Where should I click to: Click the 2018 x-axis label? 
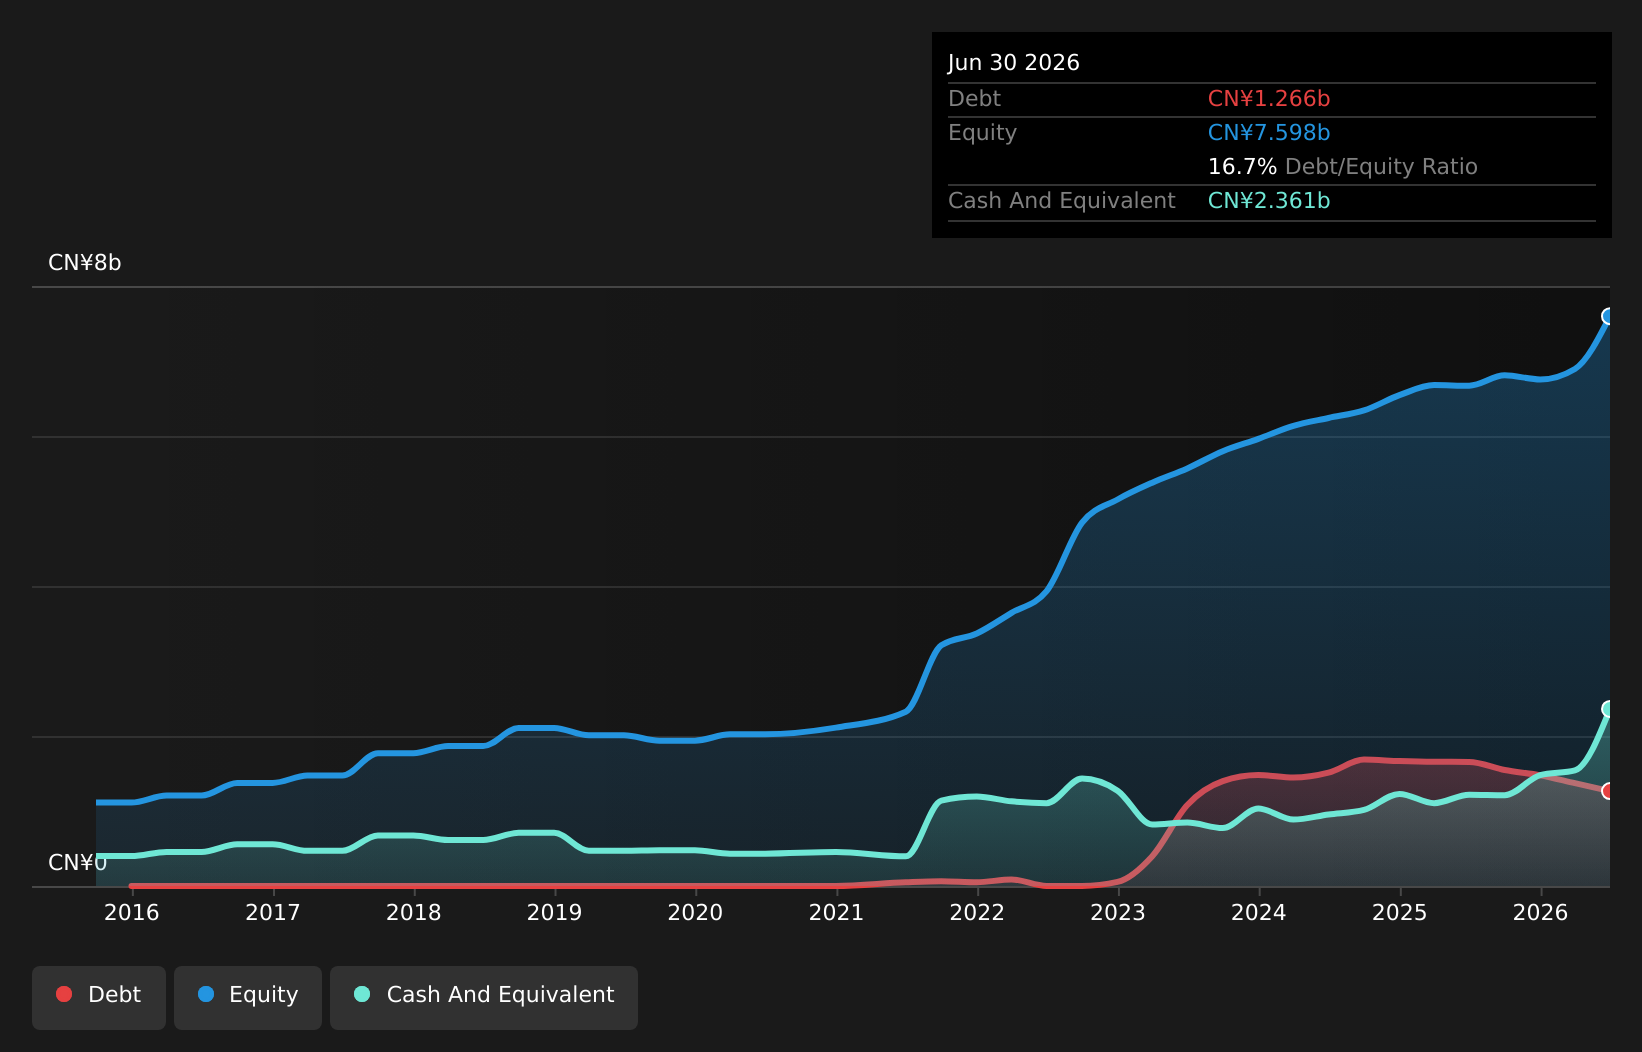[414, 913]
